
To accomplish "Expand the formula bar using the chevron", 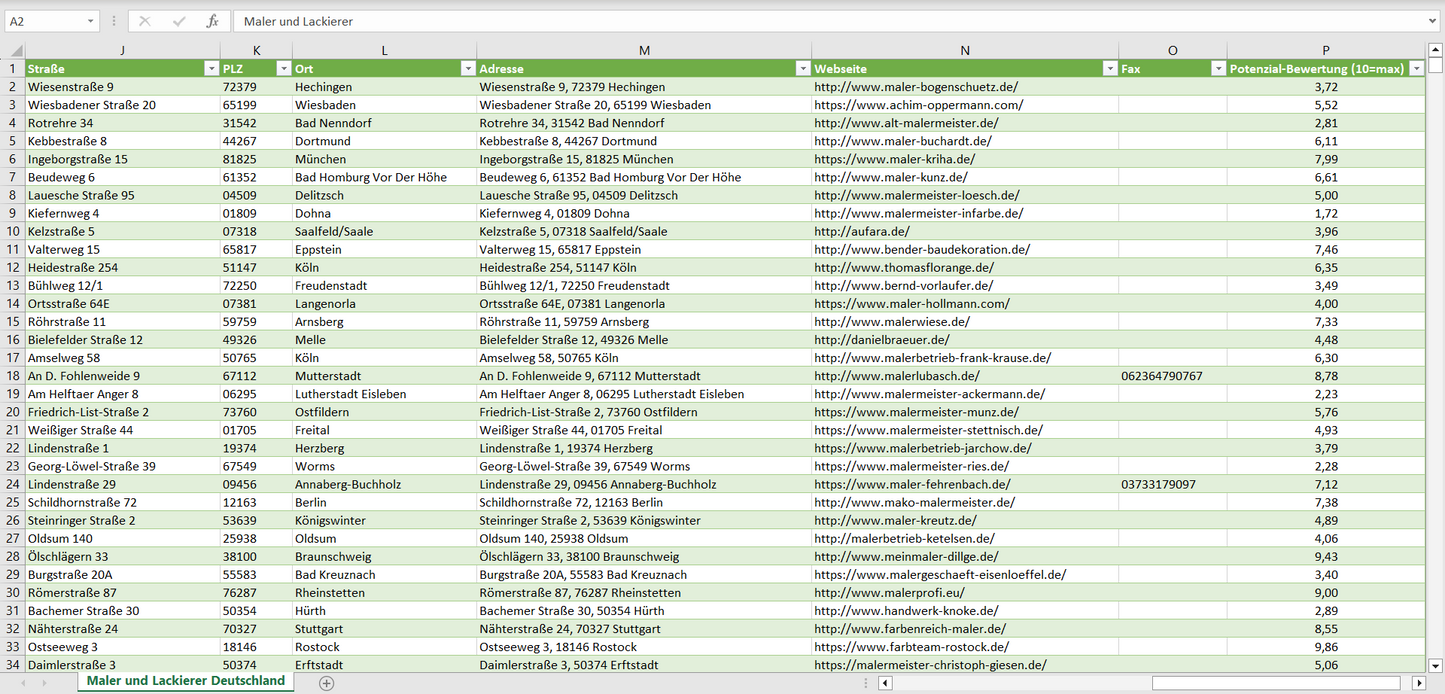I will [1433, 21].
